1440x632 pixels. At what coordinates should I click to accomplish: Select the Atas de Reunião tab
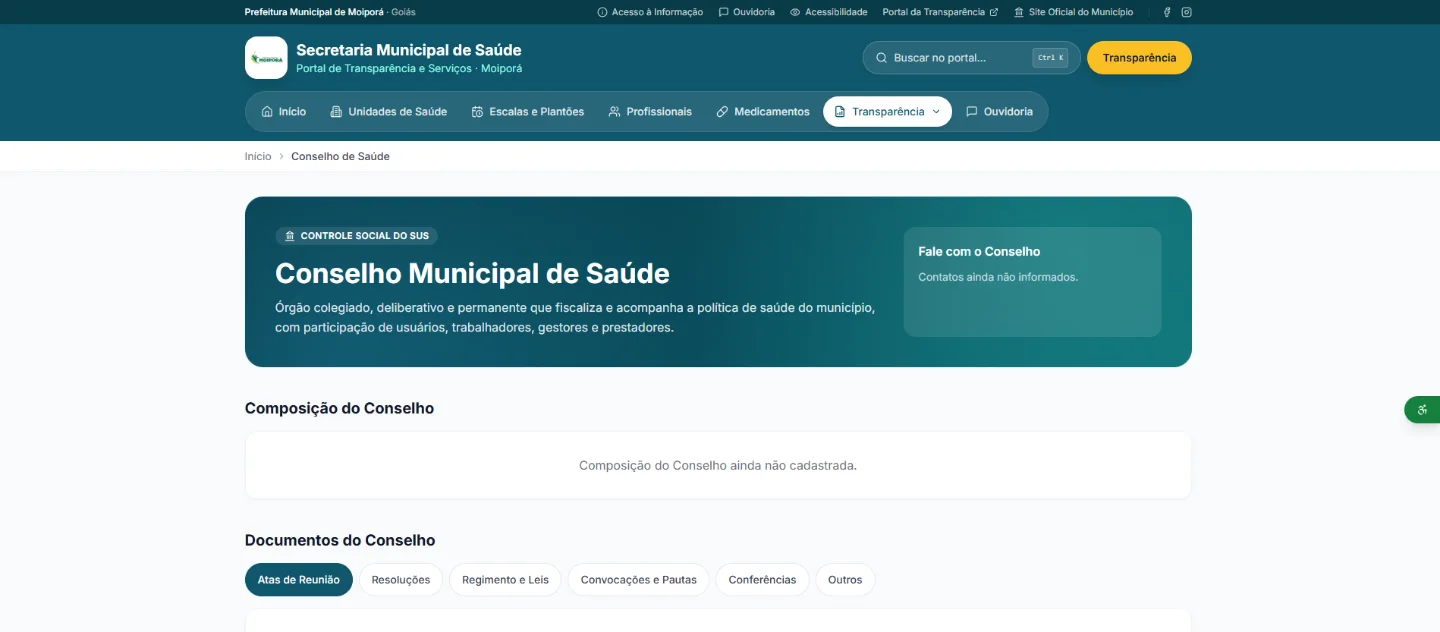pos(299,580)
